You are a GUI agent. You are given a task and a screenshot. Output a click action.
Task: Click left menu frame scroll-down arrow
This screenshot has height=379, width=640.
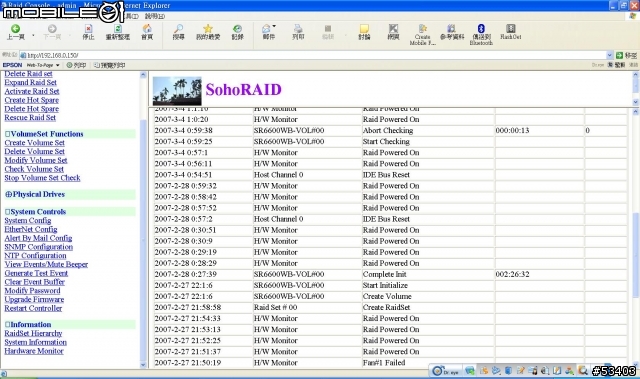[x=143, y=365]
